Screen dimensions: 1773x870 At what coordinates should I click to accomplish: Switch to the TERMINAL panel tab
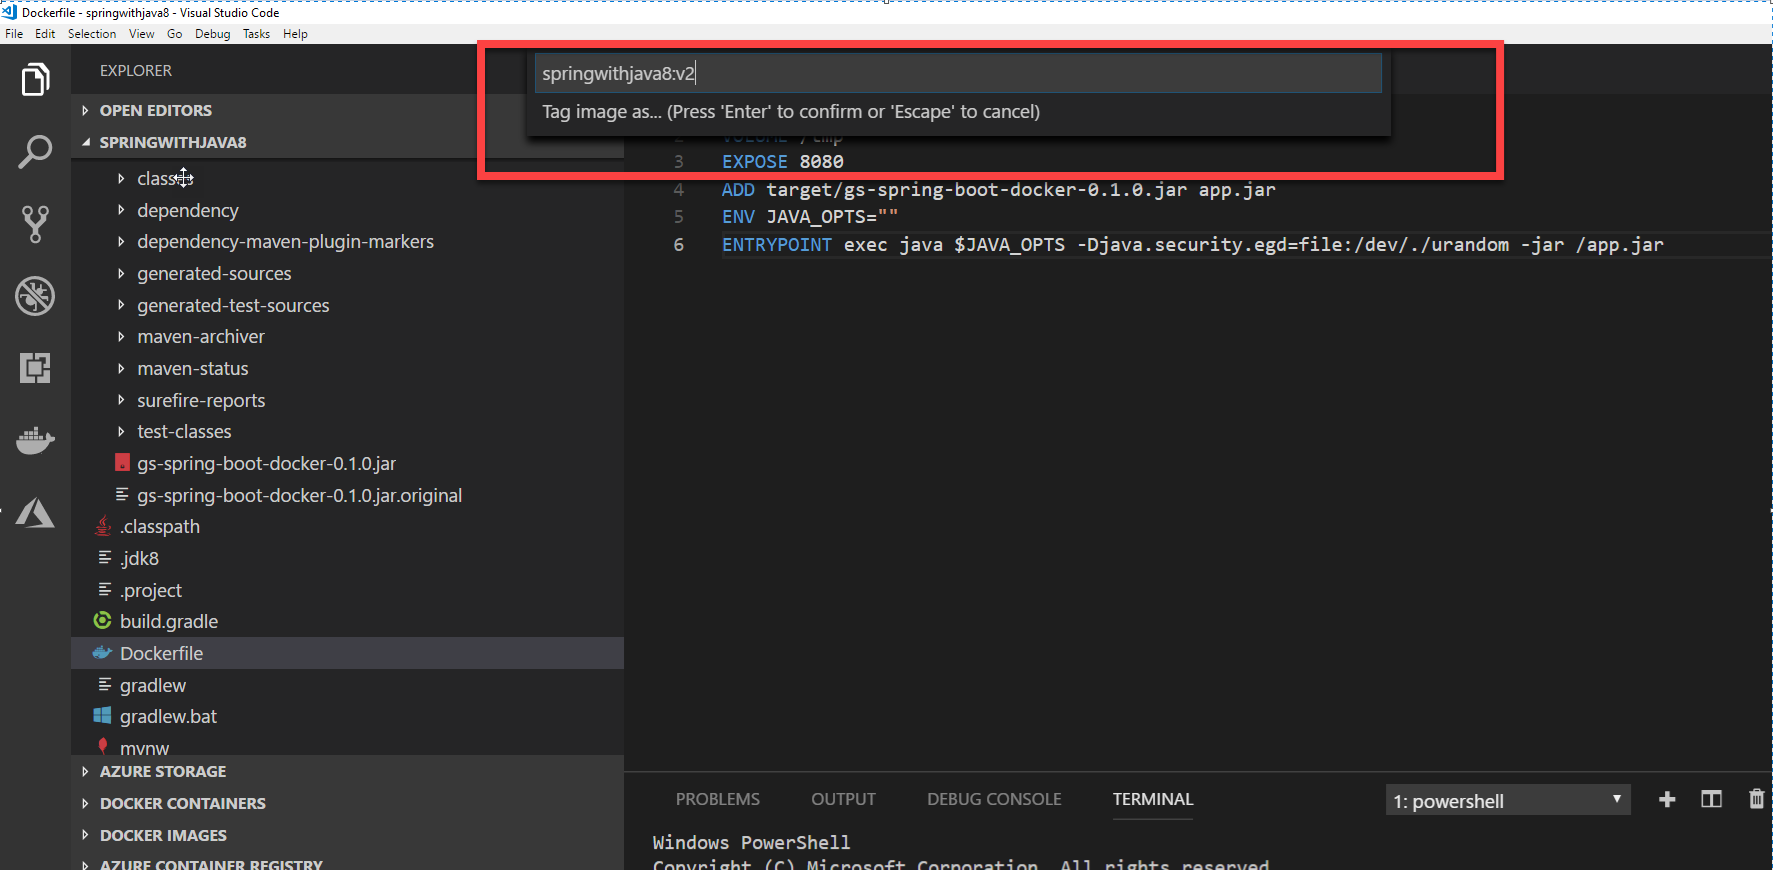pos(1153,799)
